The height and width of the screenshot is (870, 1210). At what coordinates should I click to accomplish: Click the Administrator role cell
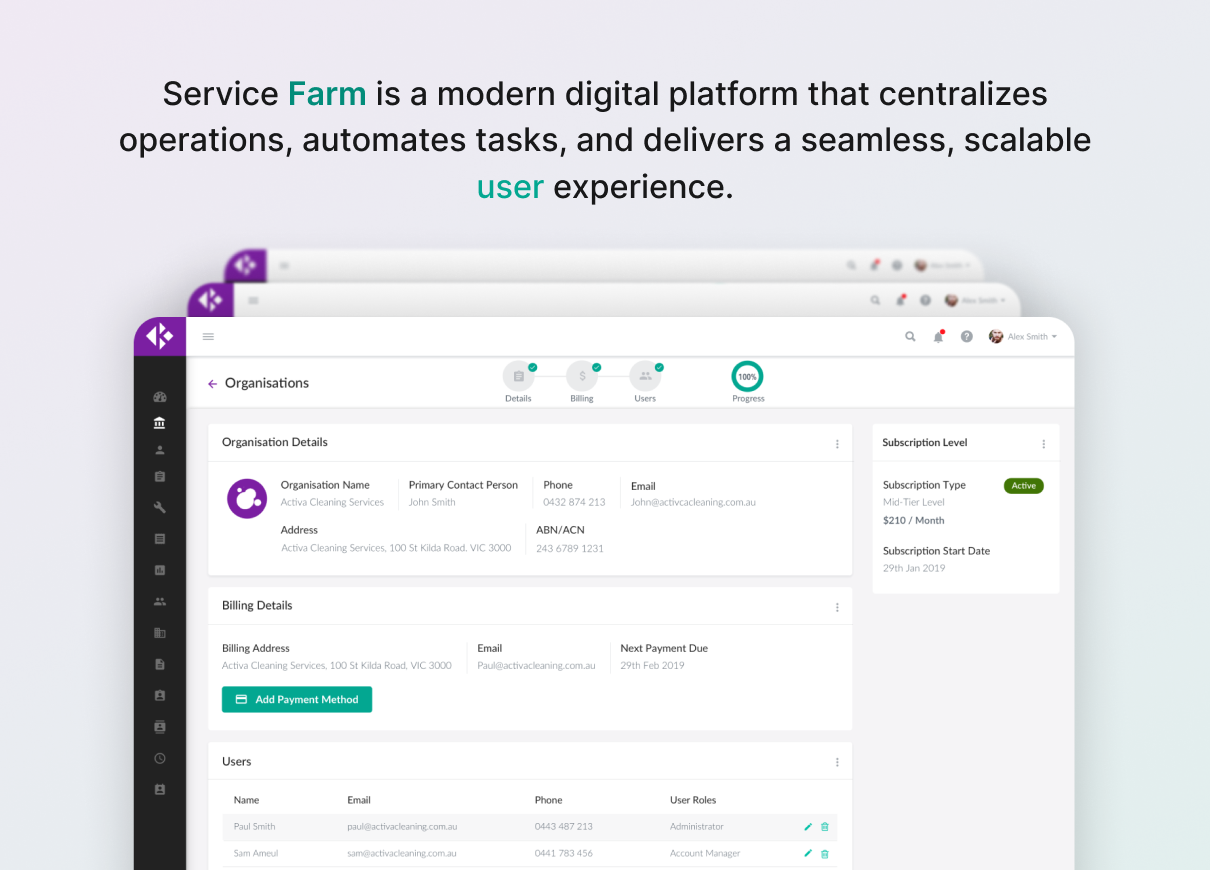click(x=697, y=827)
